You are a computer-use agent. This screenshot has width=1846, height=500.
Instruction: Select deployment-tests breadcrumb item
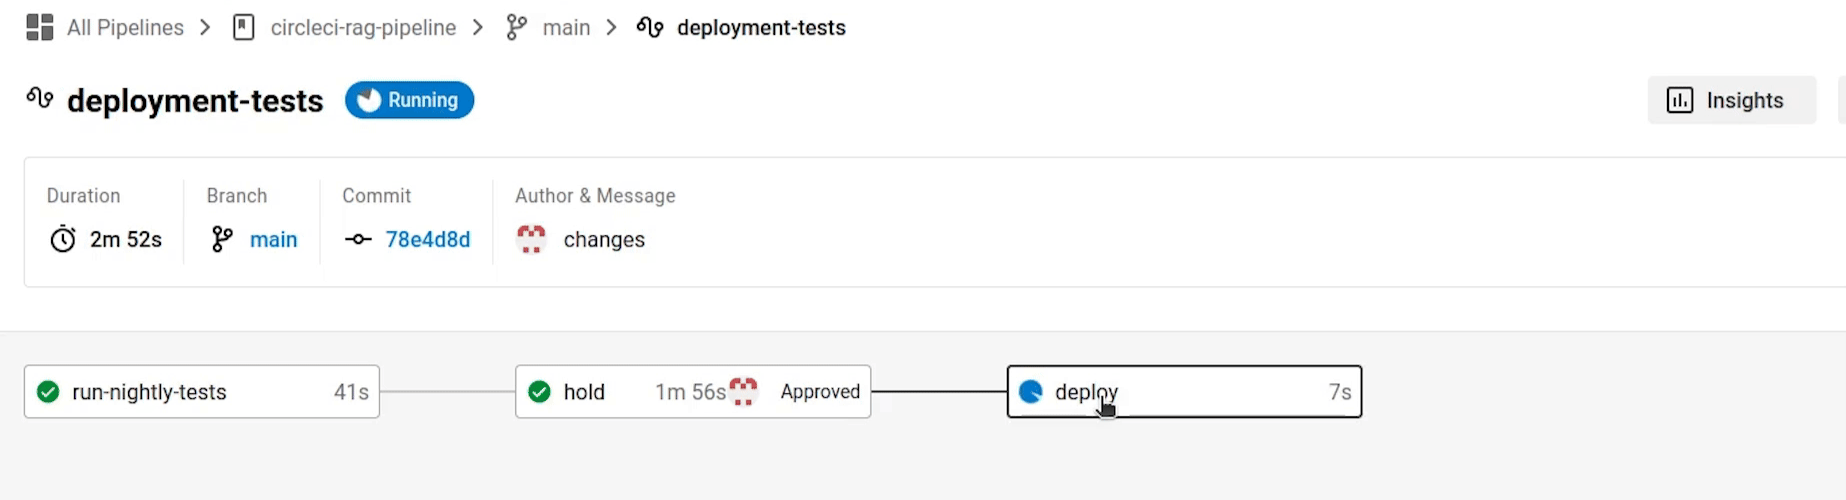pyautogui.click(x=761, y=28)
